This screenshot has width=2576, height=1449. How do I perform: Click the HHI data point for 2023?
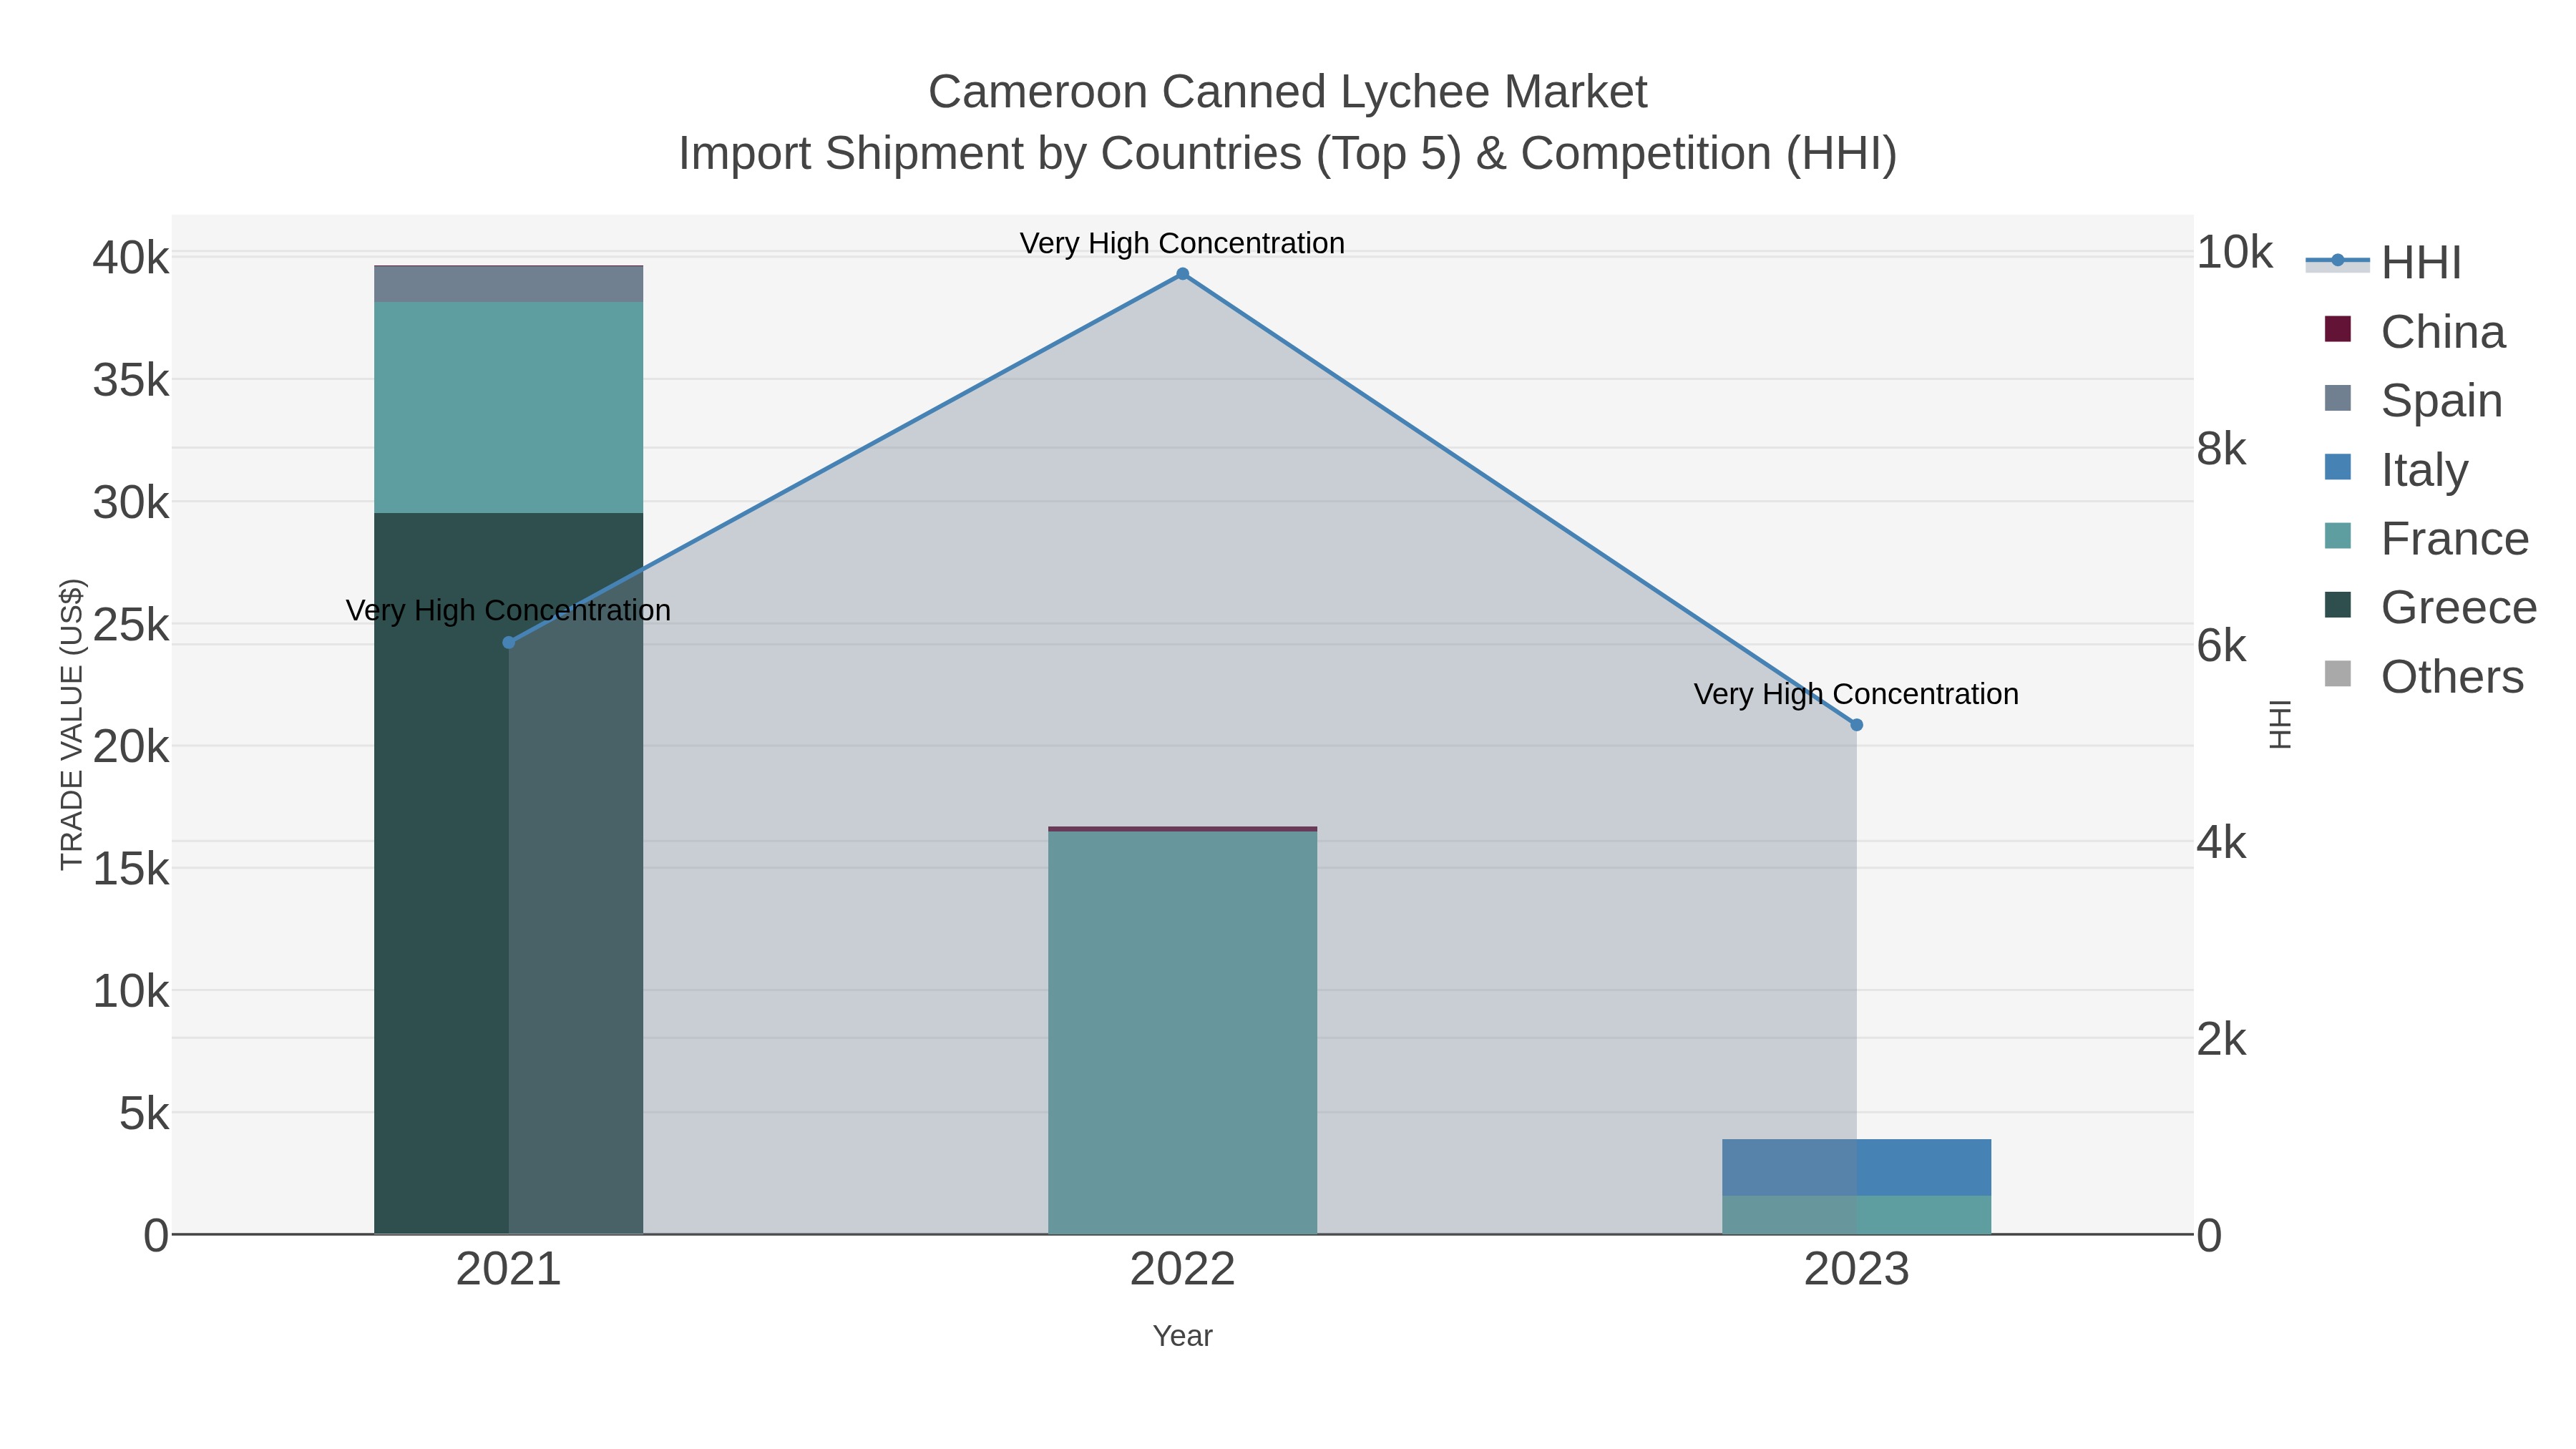1856,725
